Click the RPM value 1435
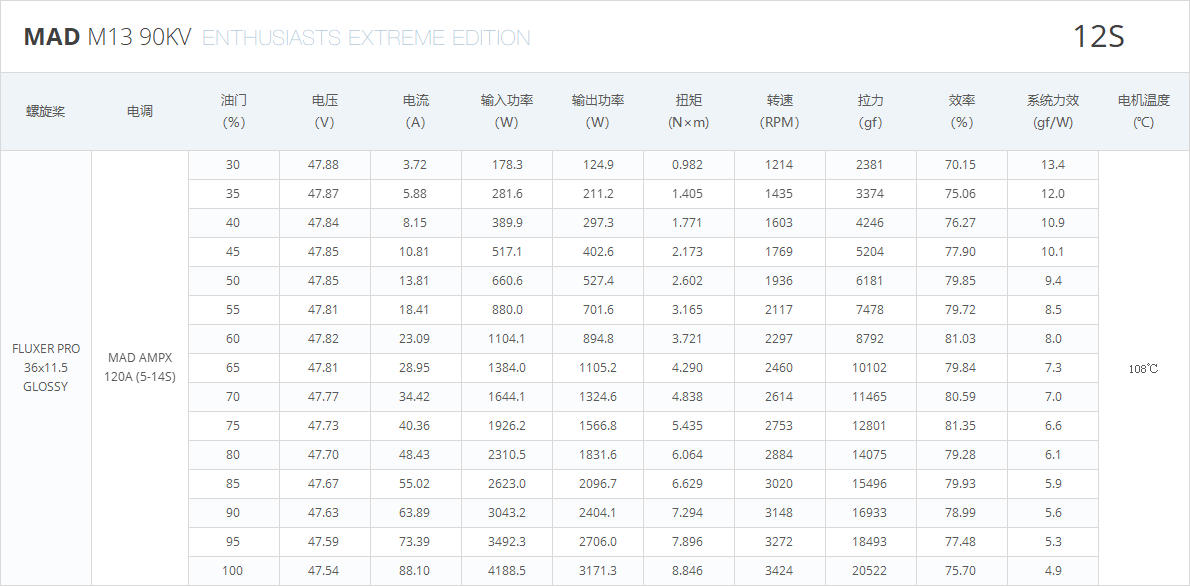This screenshot has width=1190, height=586. pyautogui.click(x=779, y=194)
